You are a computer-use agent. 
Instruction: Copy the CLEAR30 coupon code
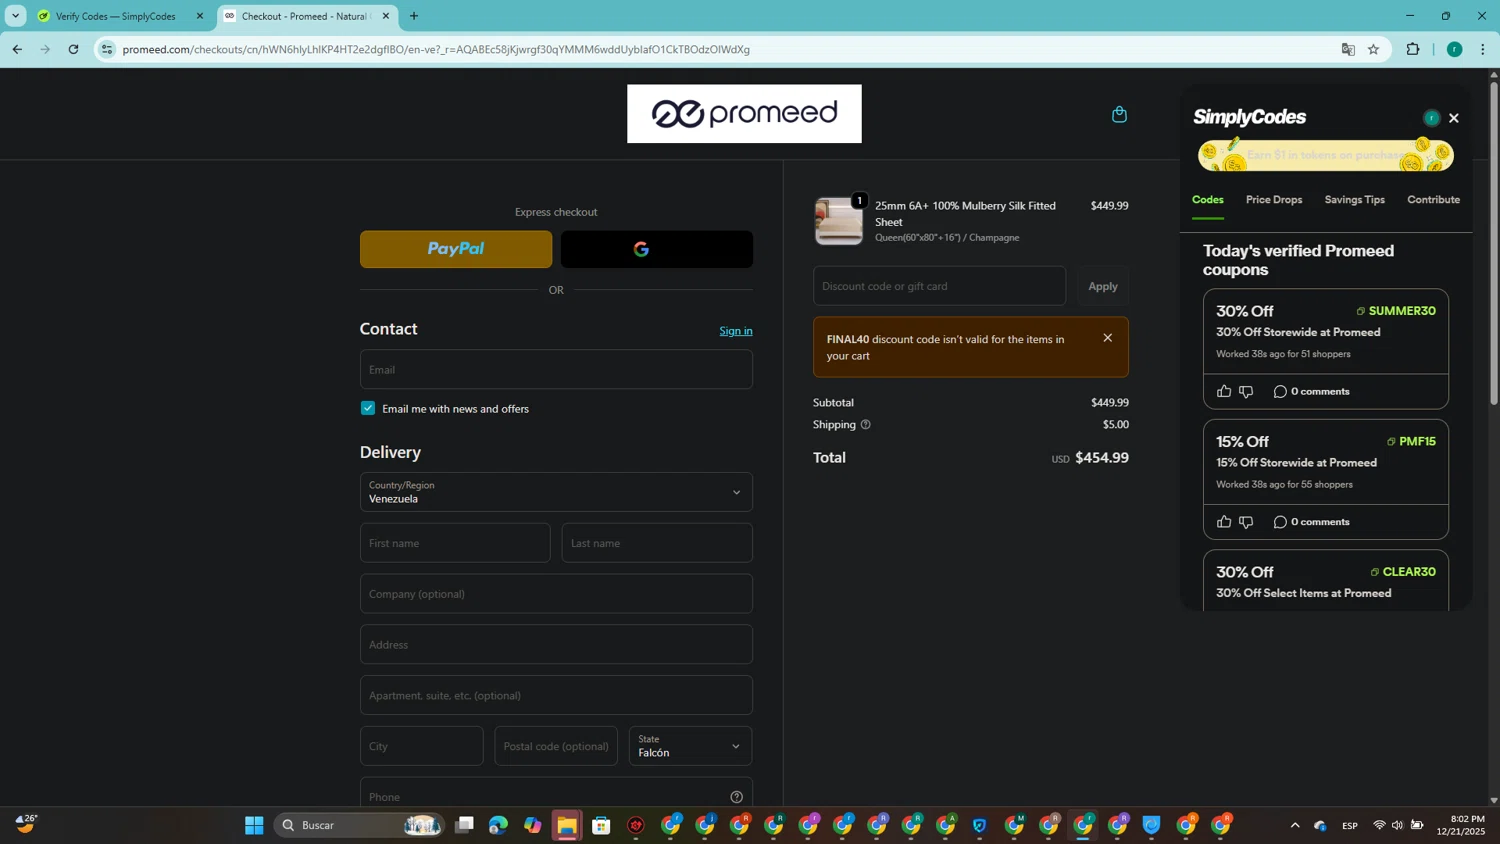point(1403,572)
